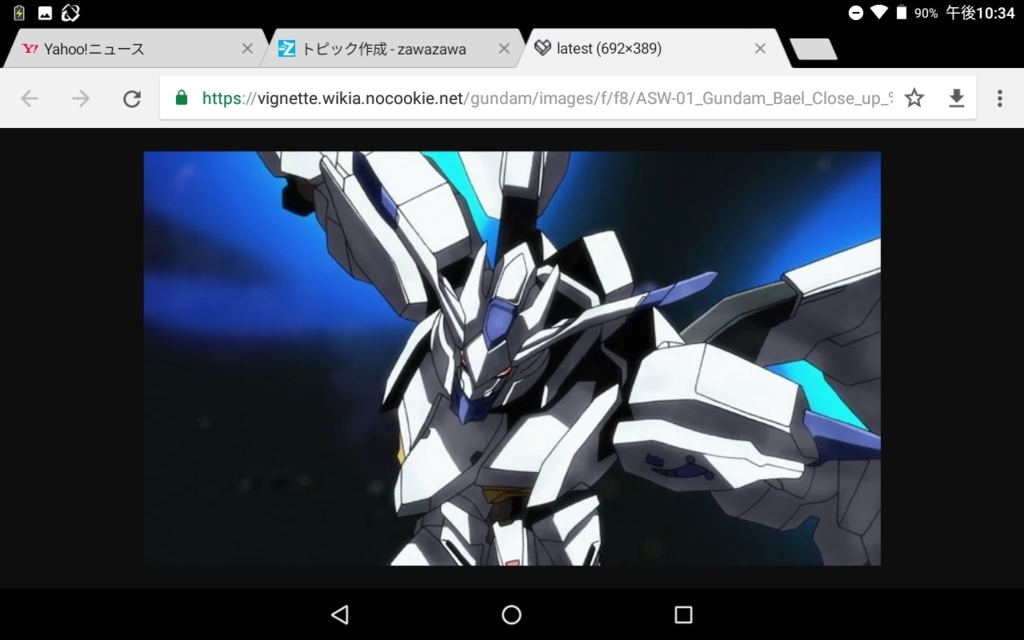This screenshot has height=640, width=1024.
Task: Tap the battery status icon
Action: pyautogui.click(x=901, y=12)
